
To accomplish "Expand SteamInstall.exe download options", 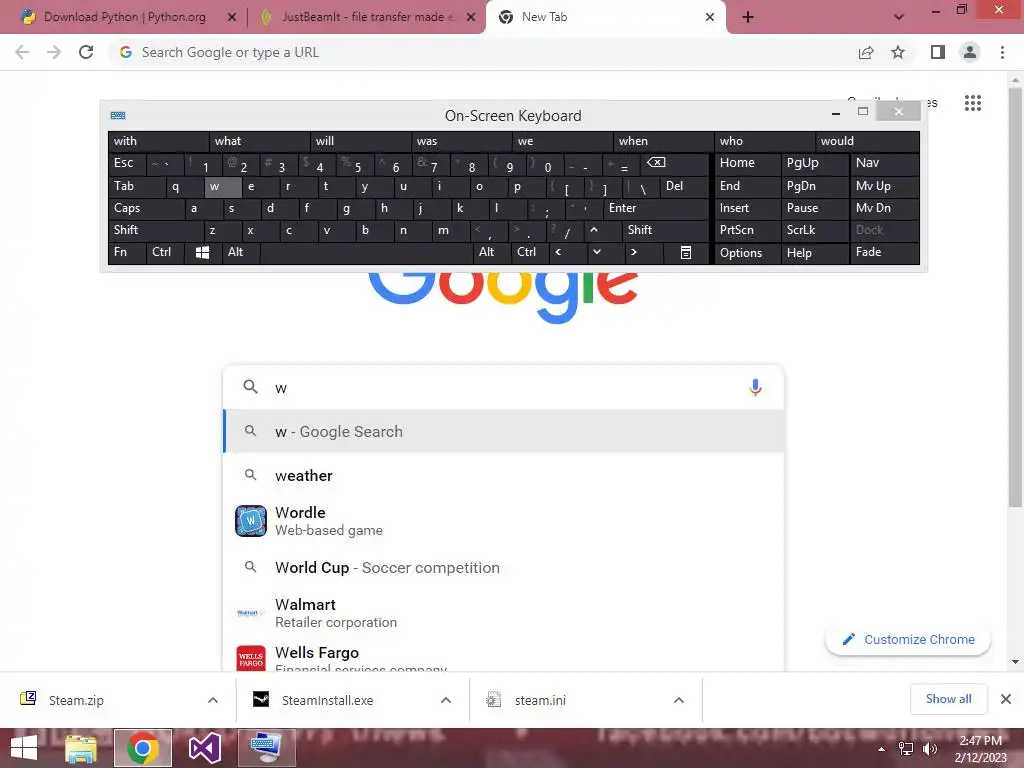I will tap(446, 700).
